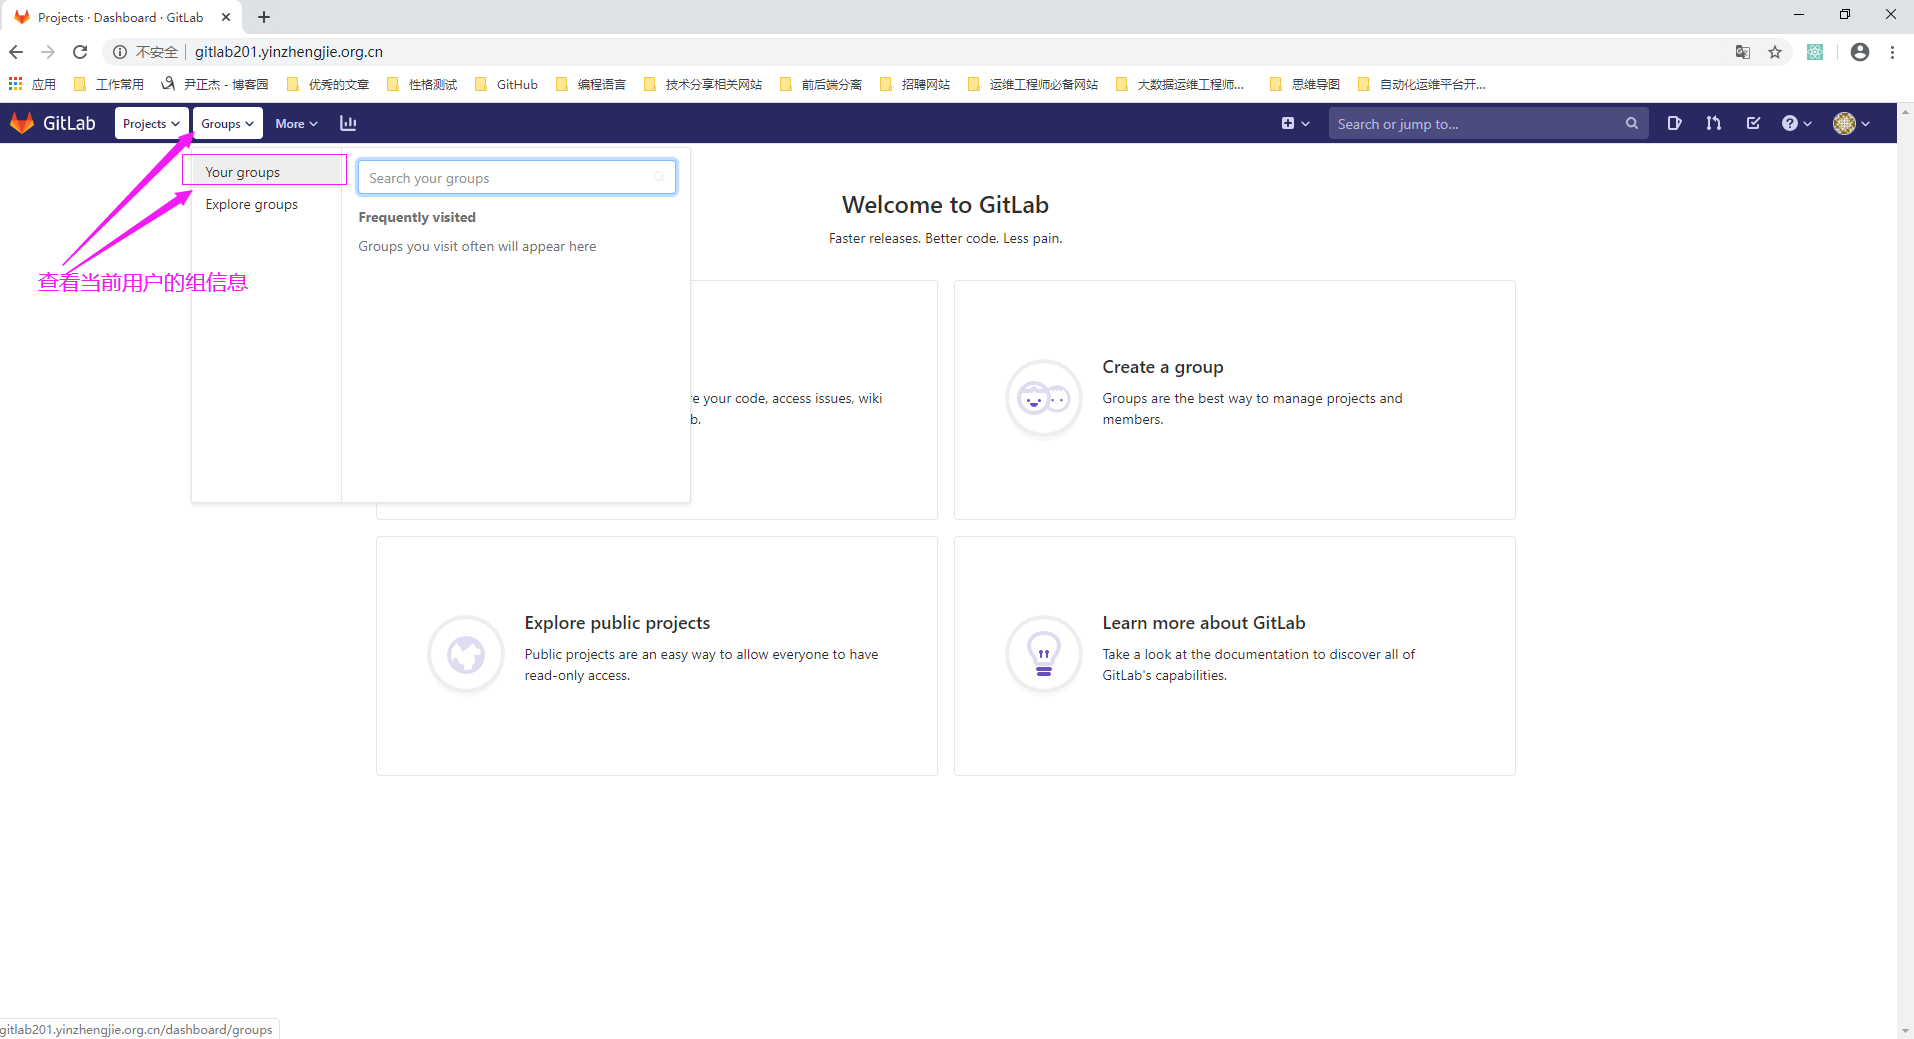Open the 自动化运维平台开 bookmark folder
The image size is (1914, 1039).
pos(1422,84)
